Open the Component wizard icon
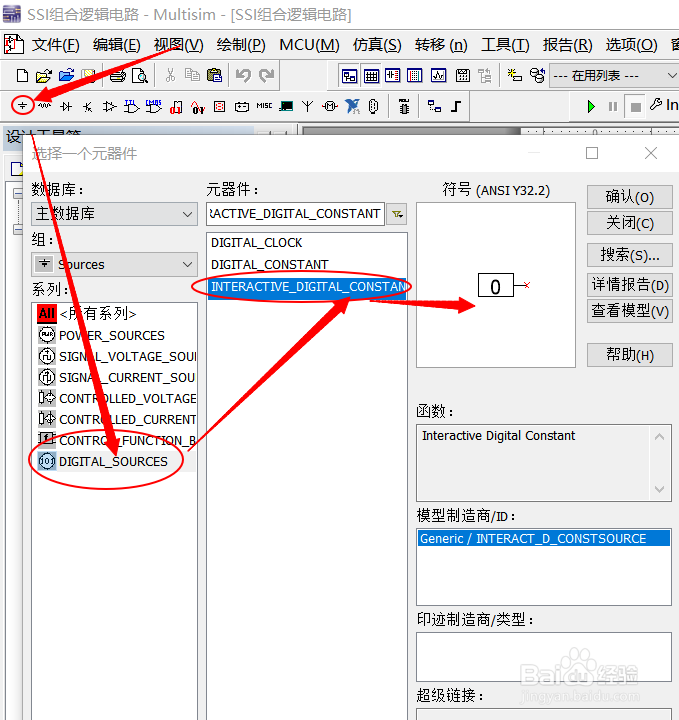The height and width of the screenshot is (720, 679). [515, 75]
